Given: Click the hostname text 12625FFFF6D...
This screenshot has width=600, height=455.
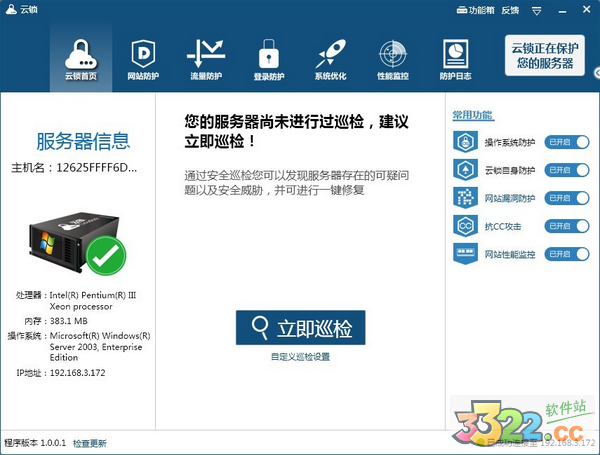Looking at the screenshot, I should tap(96, 168).
